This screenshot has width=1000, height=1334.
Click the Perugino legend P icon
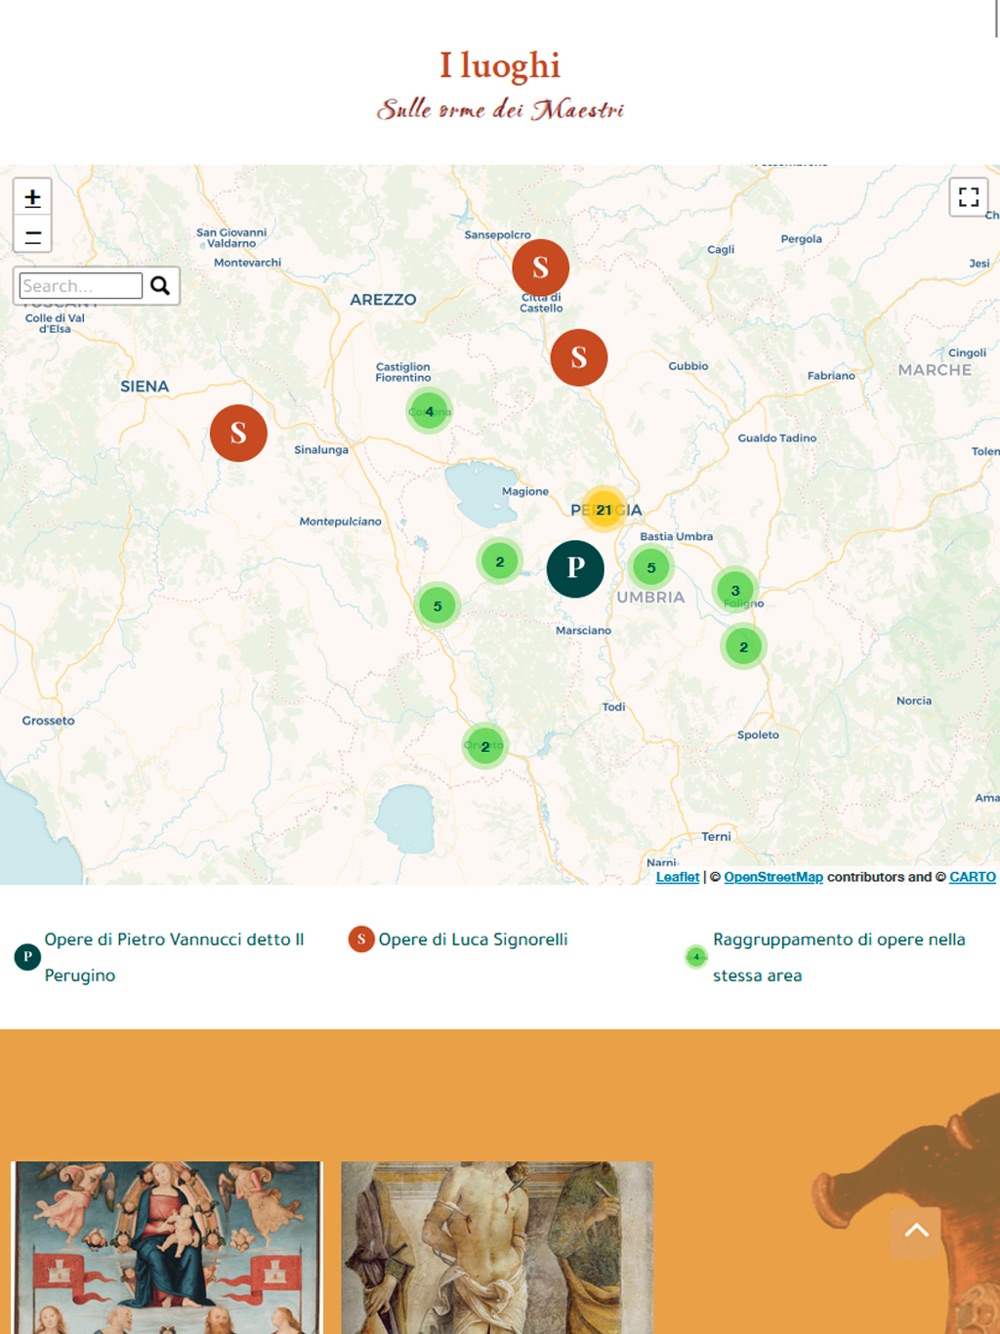(27, 957)
